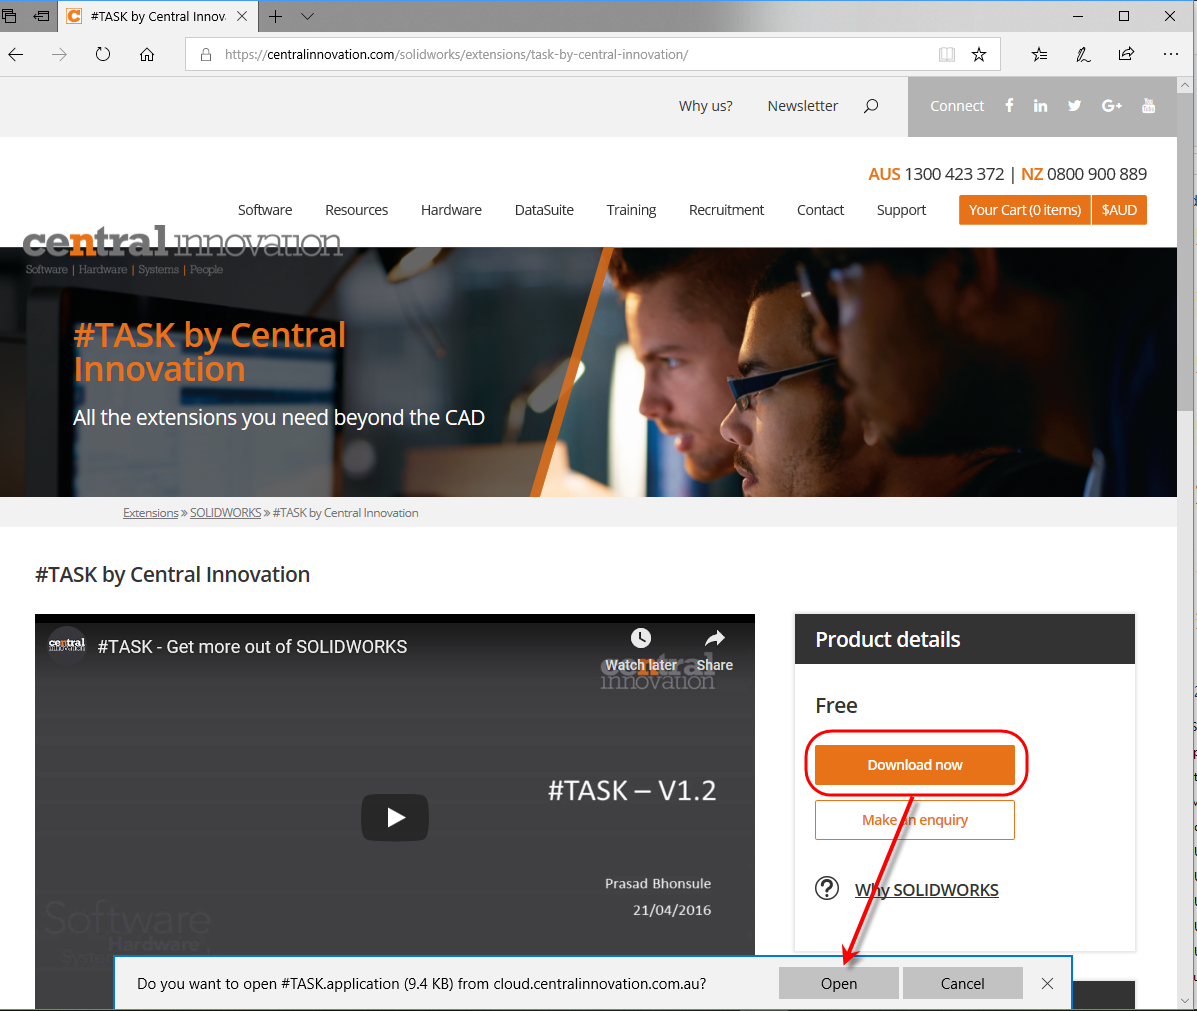This screenshot has height=1011, width=1197.
Task: Open the Favorites hub
Action: click(x=1039, y=54)
